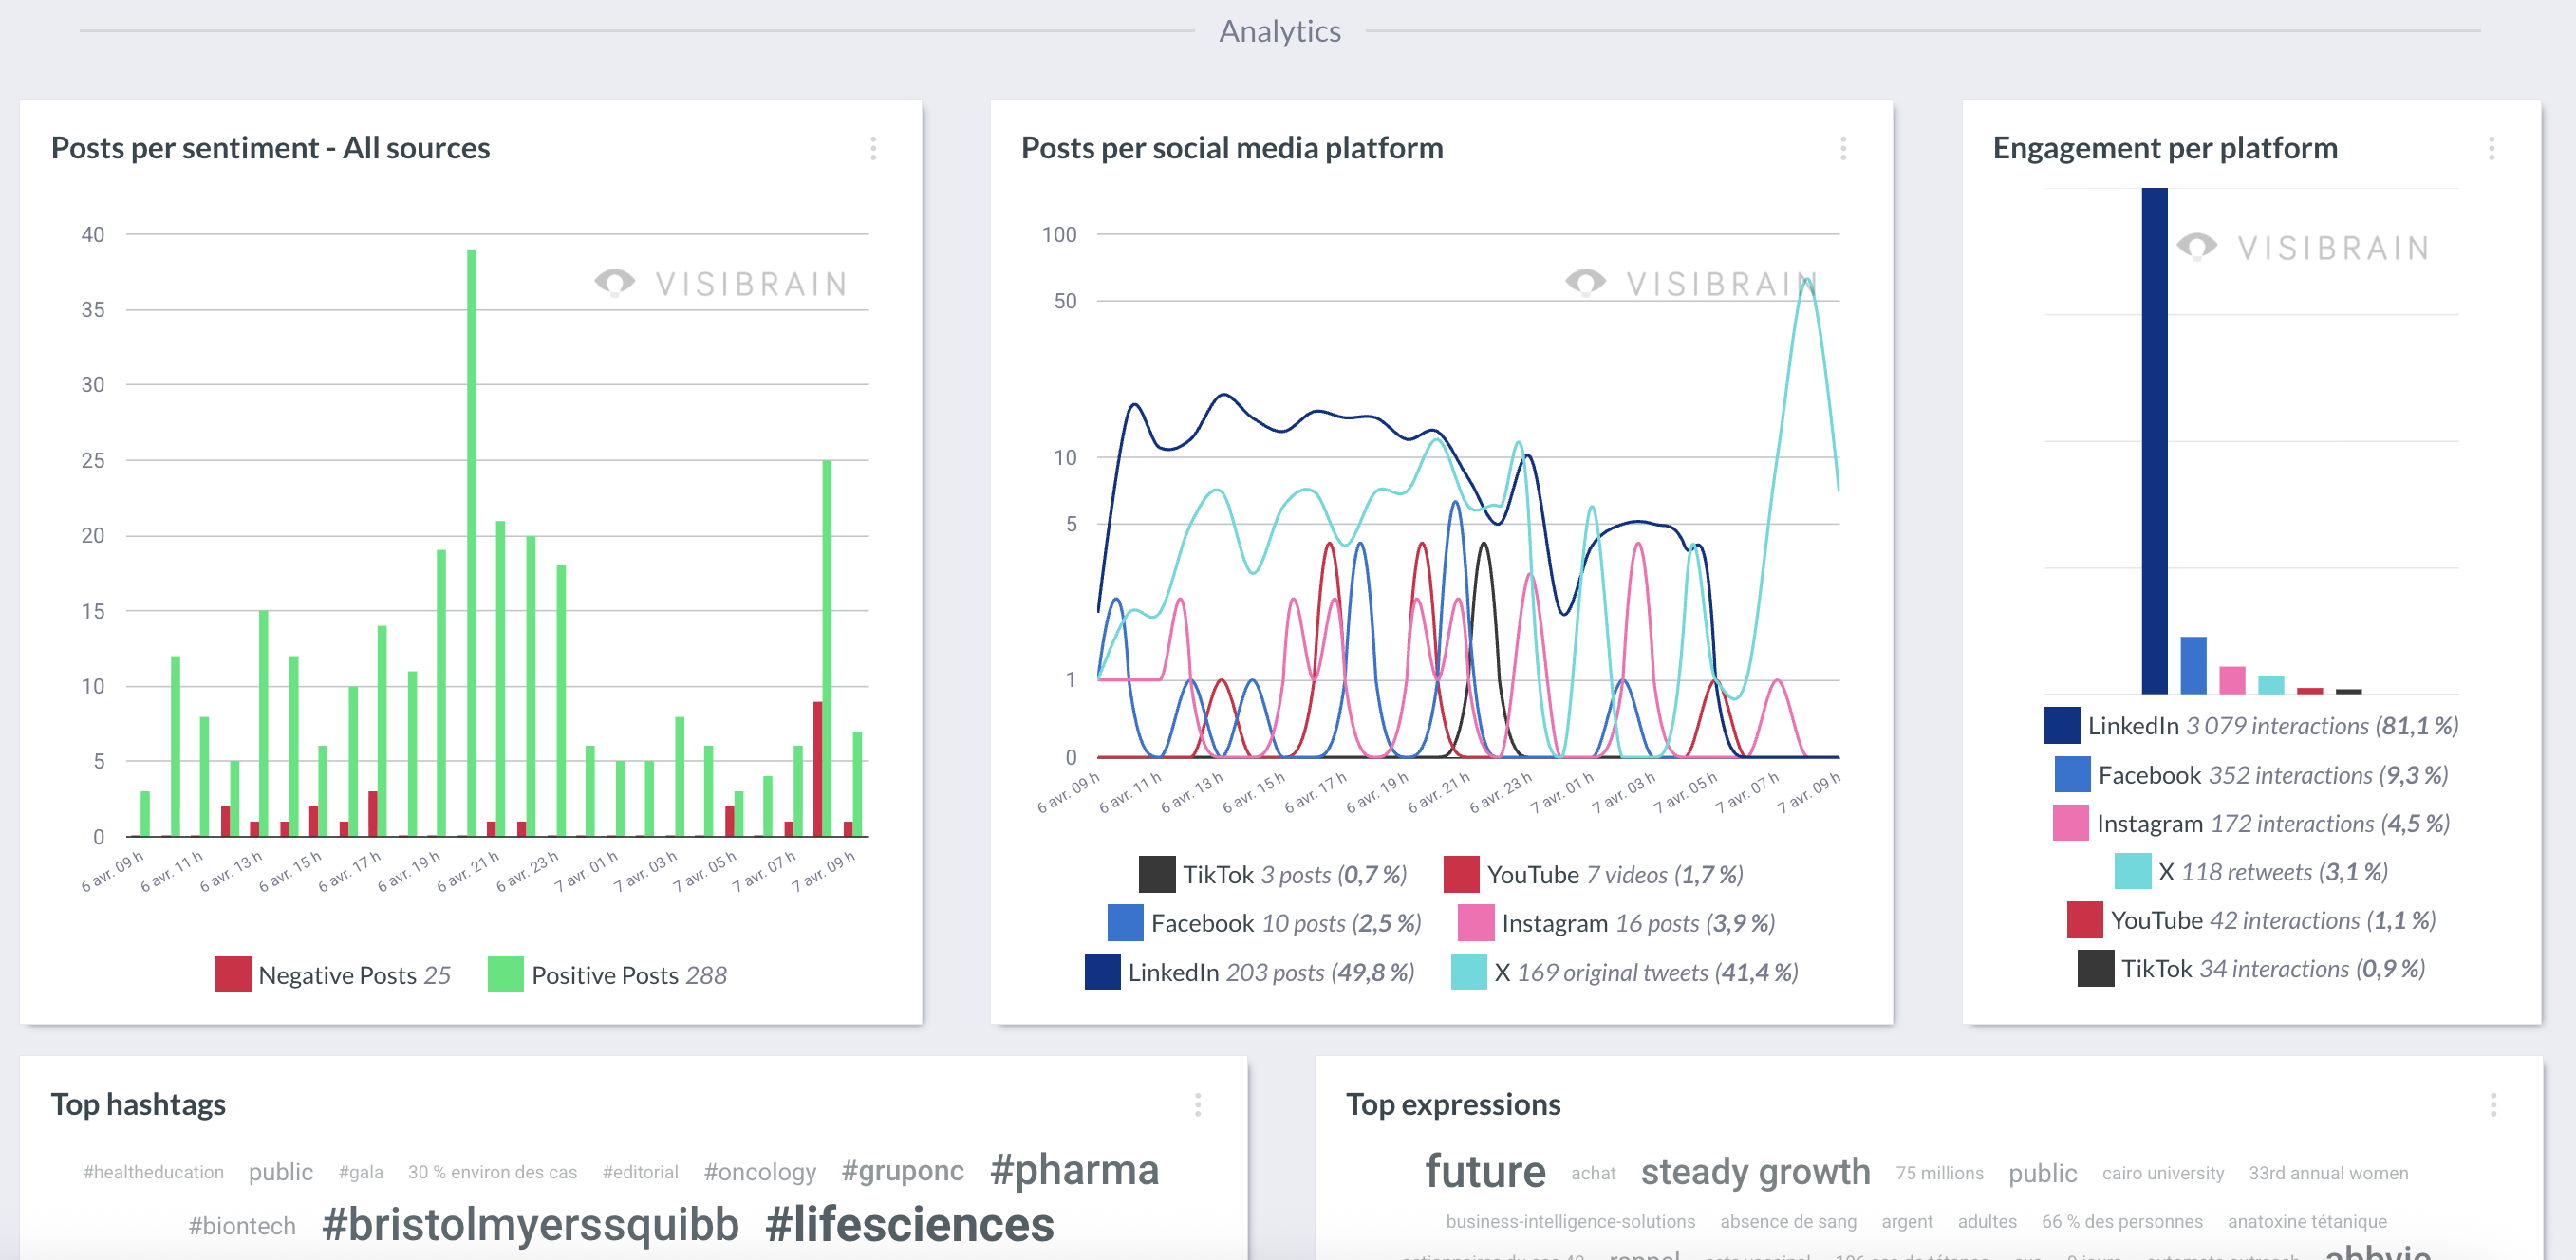
Task: Open three-dot menu for Top expressions
Action: click(2493, 1105)
